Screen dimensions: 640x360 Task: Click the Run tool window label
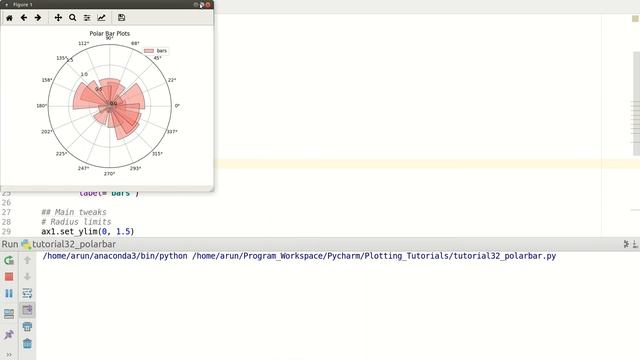[x=10, y=244]
